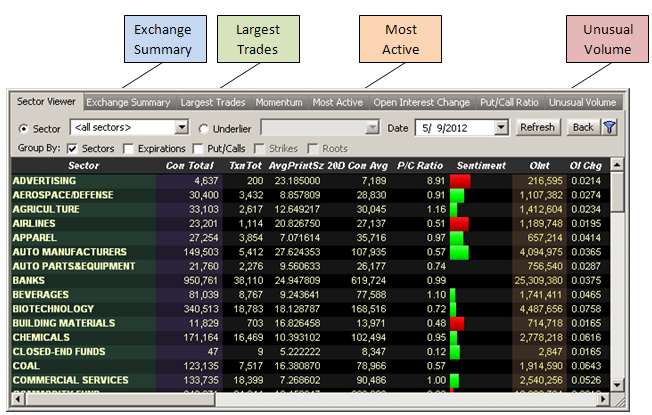
Task: Open the Underlier combo box
Action: click(x=320, y=127)
